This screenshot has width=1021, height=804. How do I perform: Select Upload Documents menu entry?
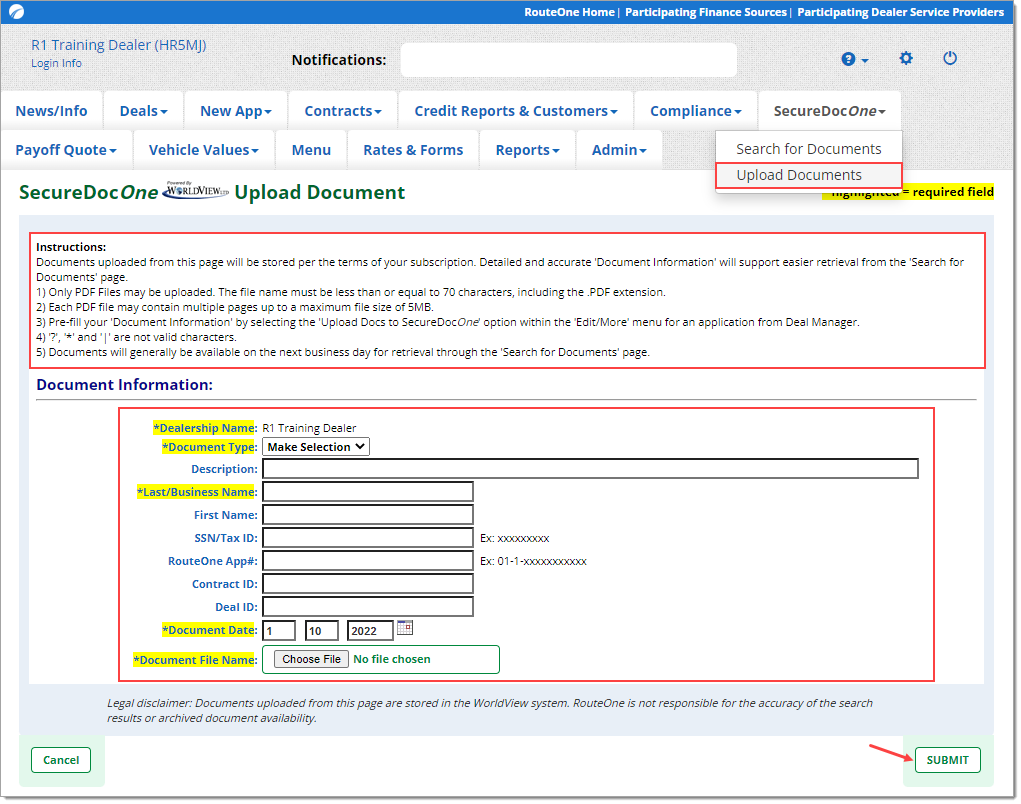(x=809, y=175)
